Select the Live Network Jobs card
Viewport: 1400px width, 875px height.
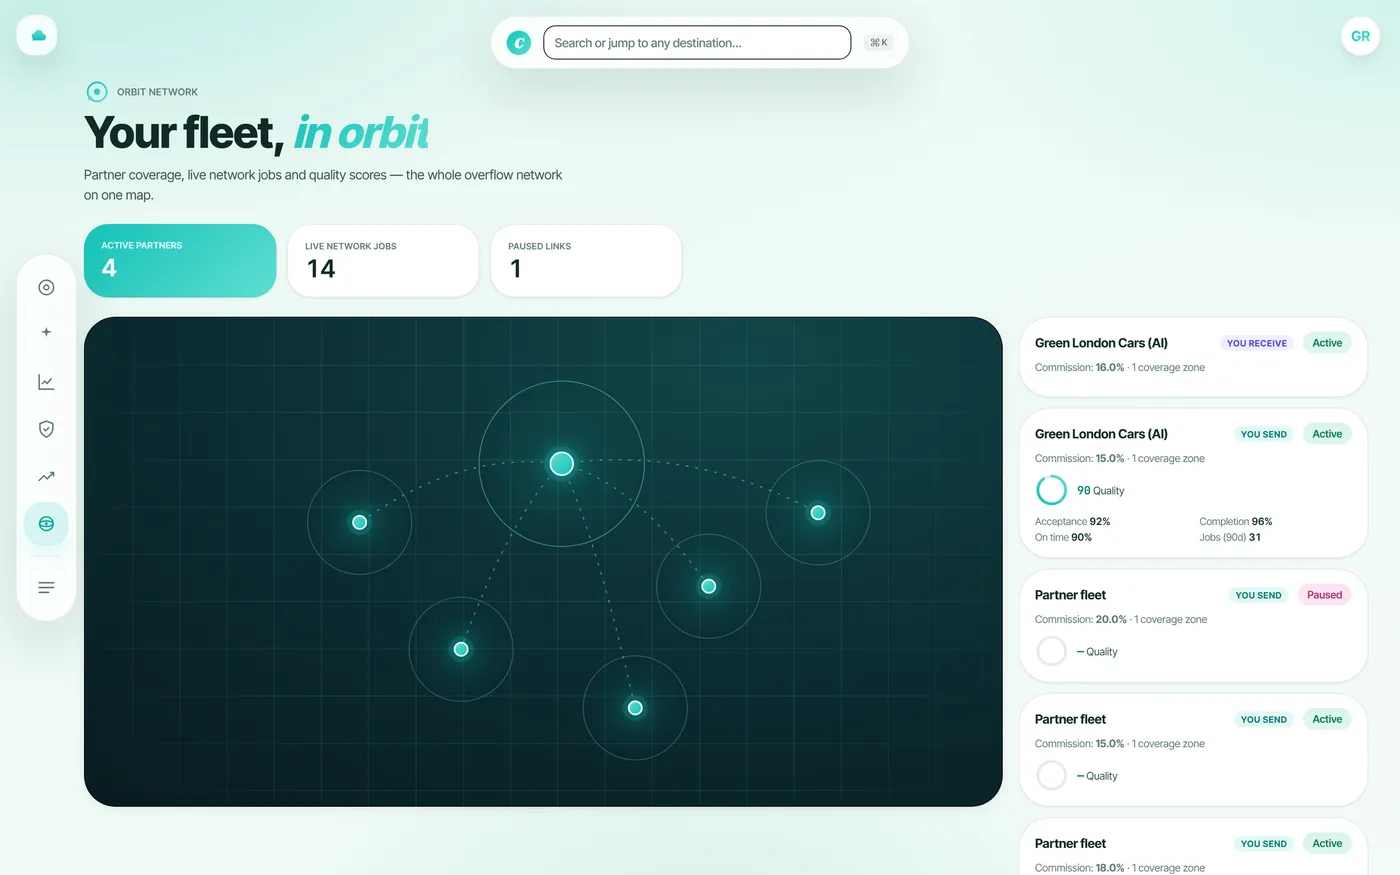383,261
